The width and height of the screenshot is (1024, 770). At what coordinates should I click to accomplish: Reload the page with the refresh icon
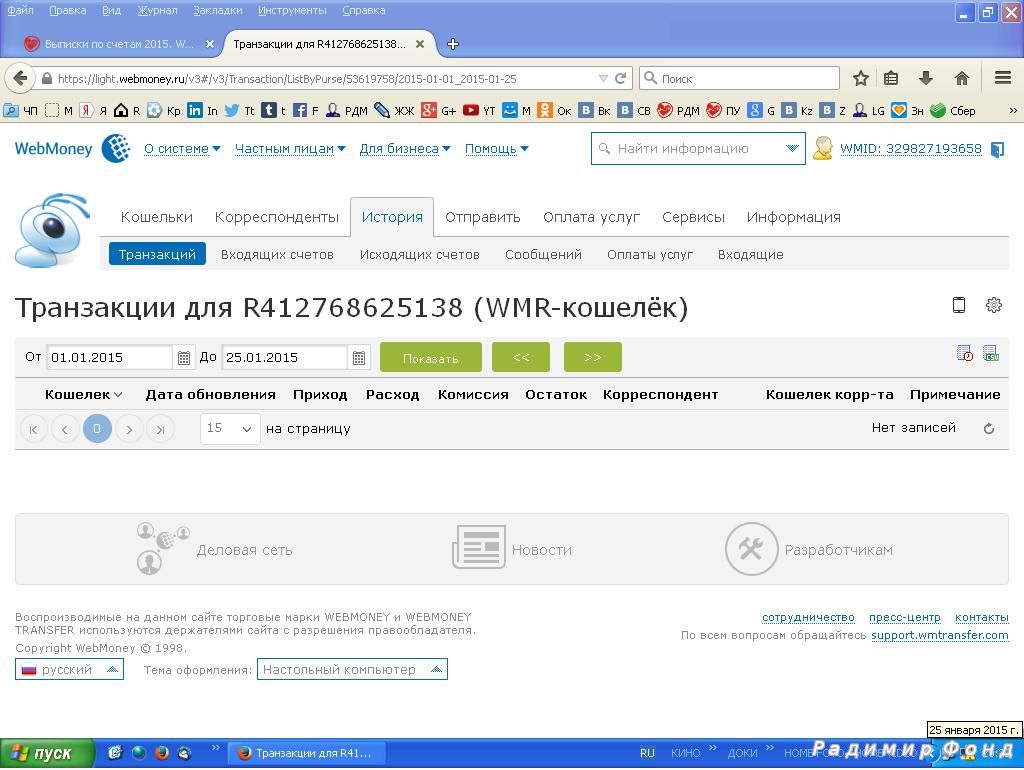[x=620, y=78]
